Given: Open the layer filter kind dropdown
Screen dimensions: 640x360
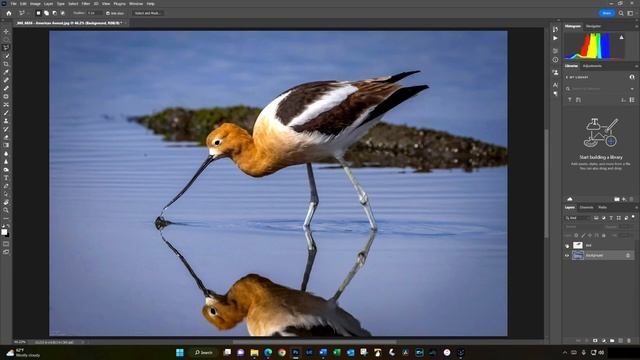Looking at the screenshot, I should (578, 218).
